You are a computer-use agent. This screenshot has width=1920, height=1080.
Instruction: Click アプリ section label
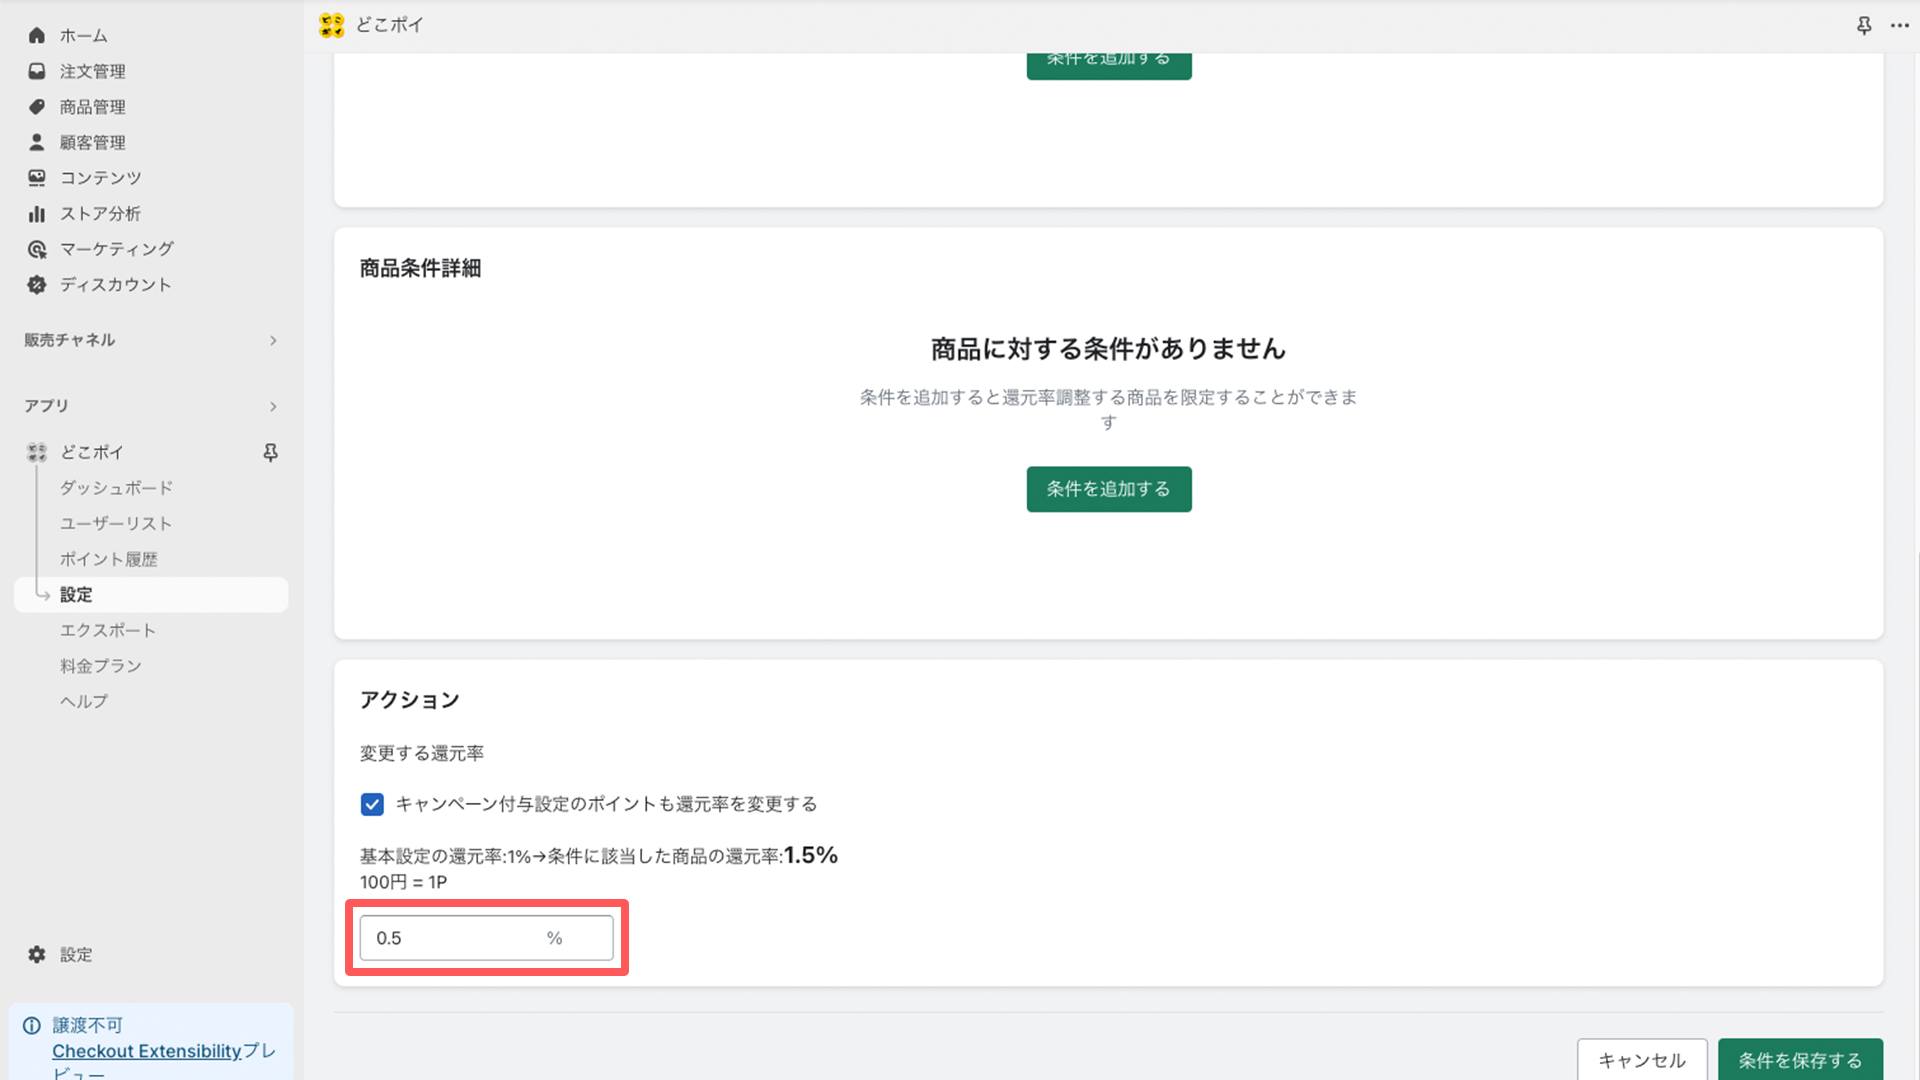click(46, 406)
